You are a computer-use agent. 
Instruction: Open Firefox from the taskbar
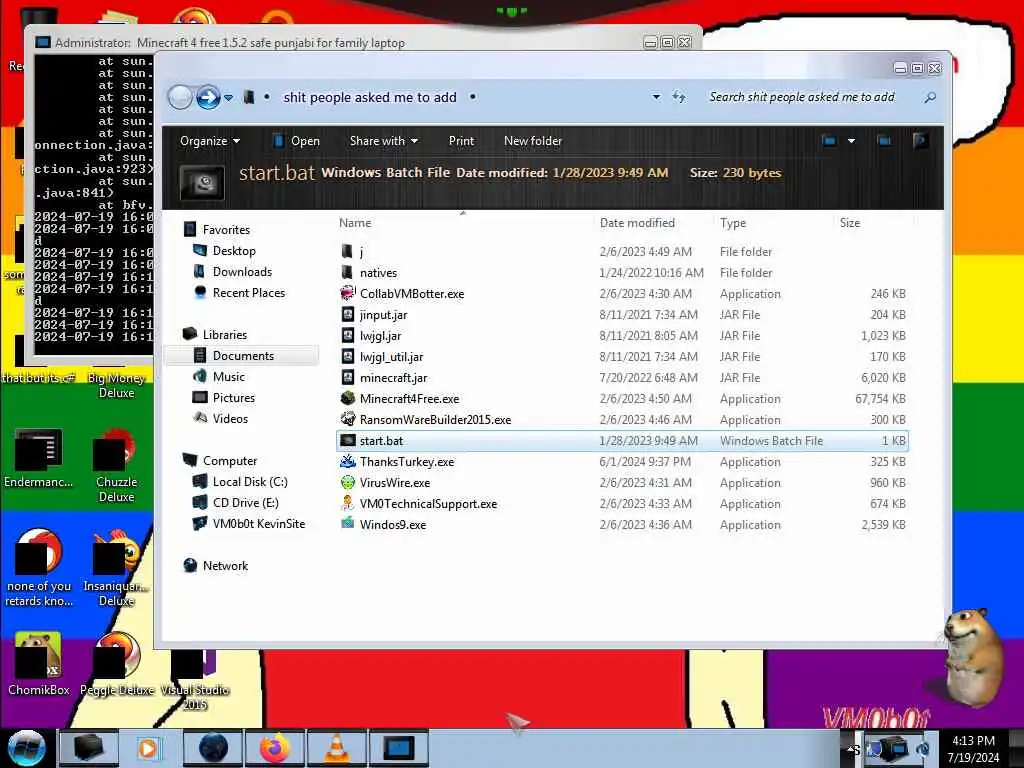pyautogui.click(x=275, y=748)
